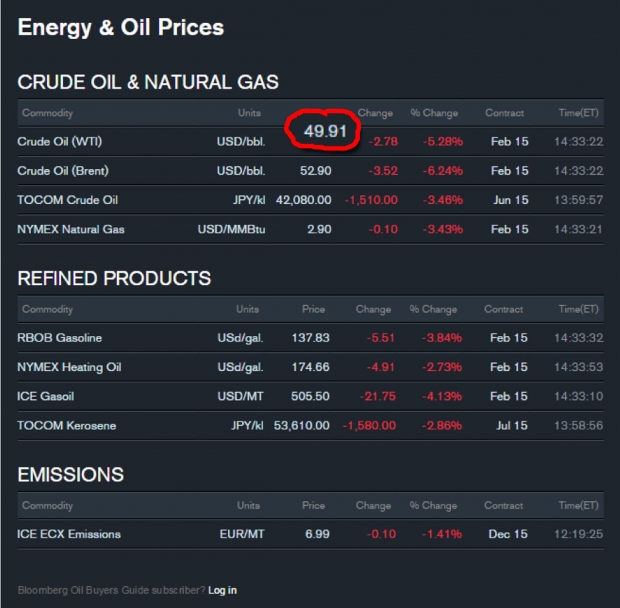This screenshot has width=620, height=608.
Task: Click the Emissions section heading
Action: pos(71,474)
